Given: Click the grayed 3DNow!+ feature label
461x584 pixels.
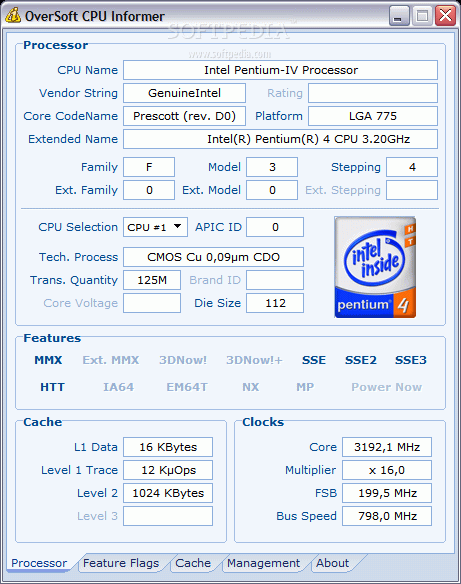Looking at the screenshot, I should coord(254,360).
